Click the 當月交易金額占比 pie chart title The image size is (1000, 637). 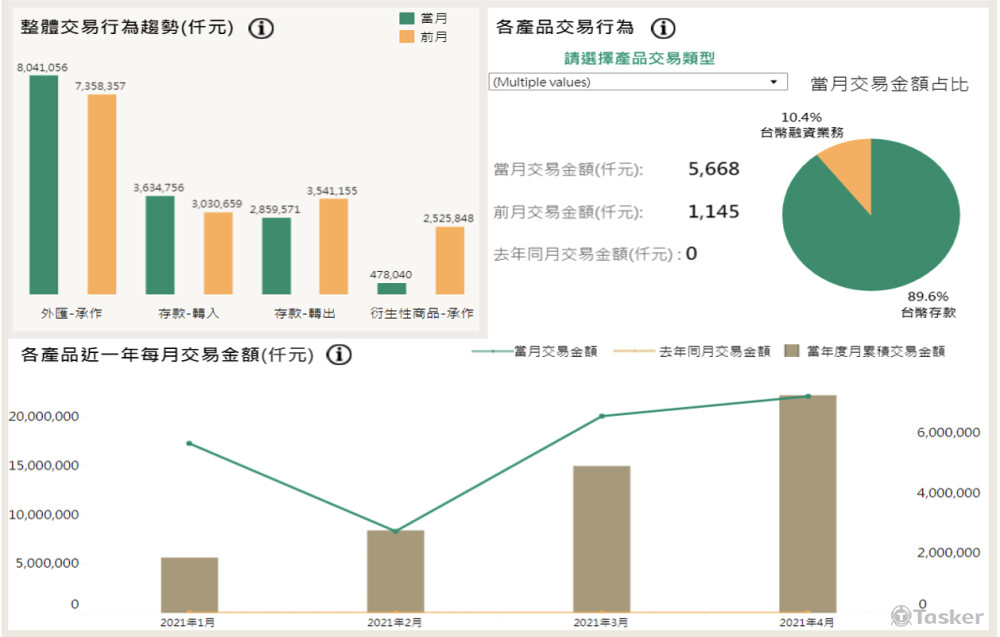coord(890,84)
